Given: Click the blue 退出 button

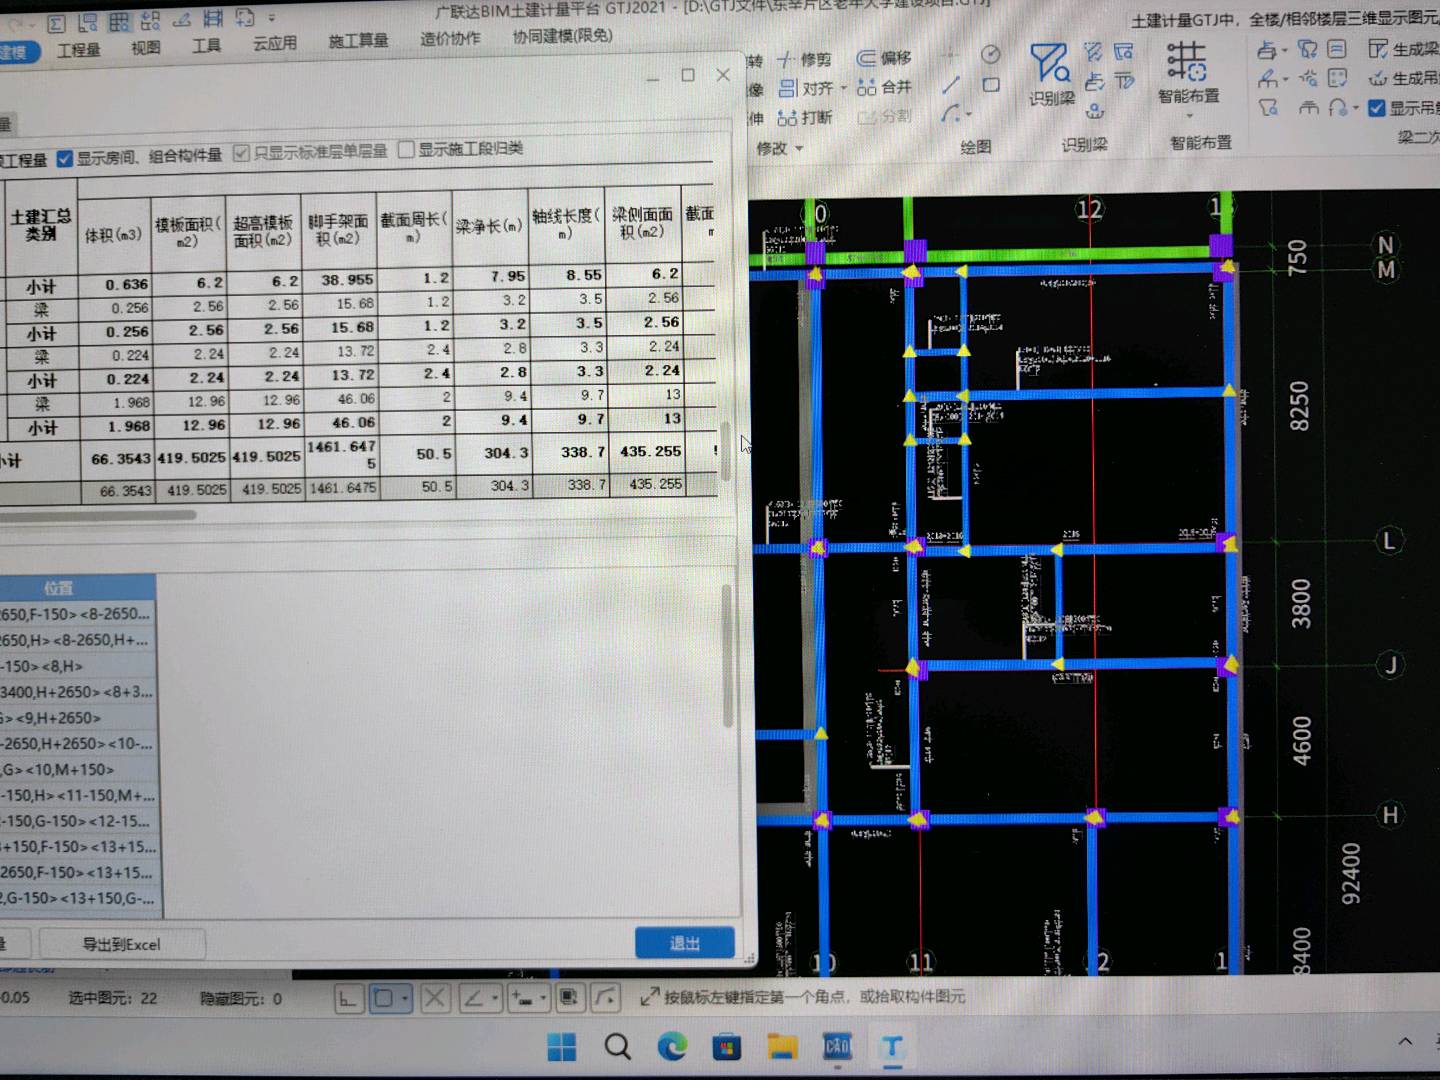Looking at the screenshot, I should (x=685, y=943).
